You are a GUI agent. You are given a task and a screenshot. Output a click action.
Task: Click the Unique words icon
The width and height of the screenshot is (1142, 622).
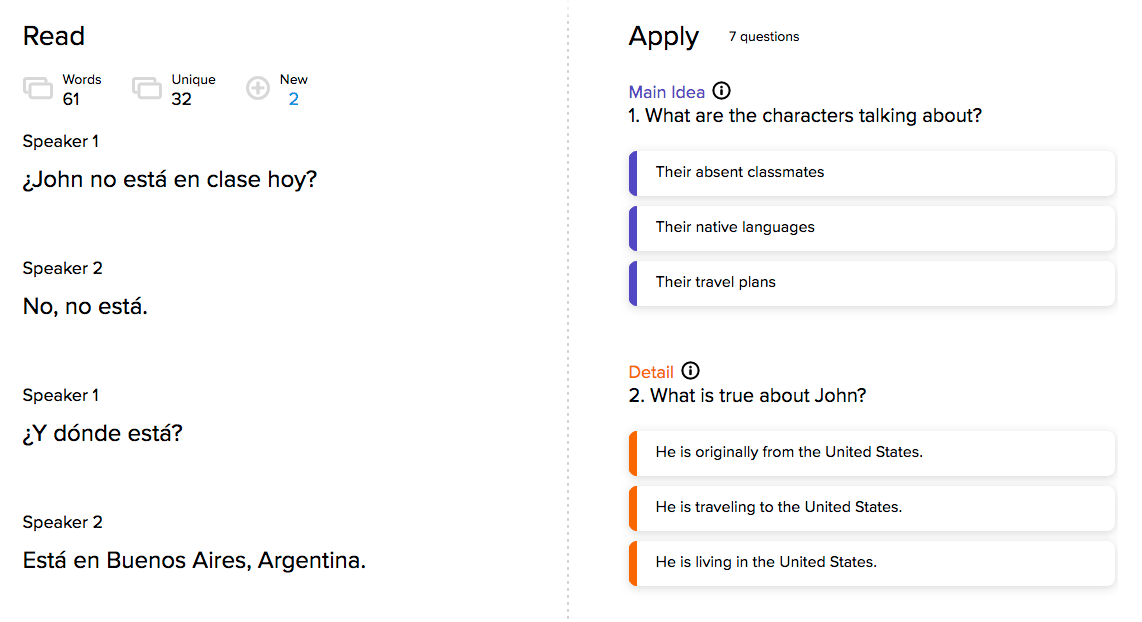(147, 89)
